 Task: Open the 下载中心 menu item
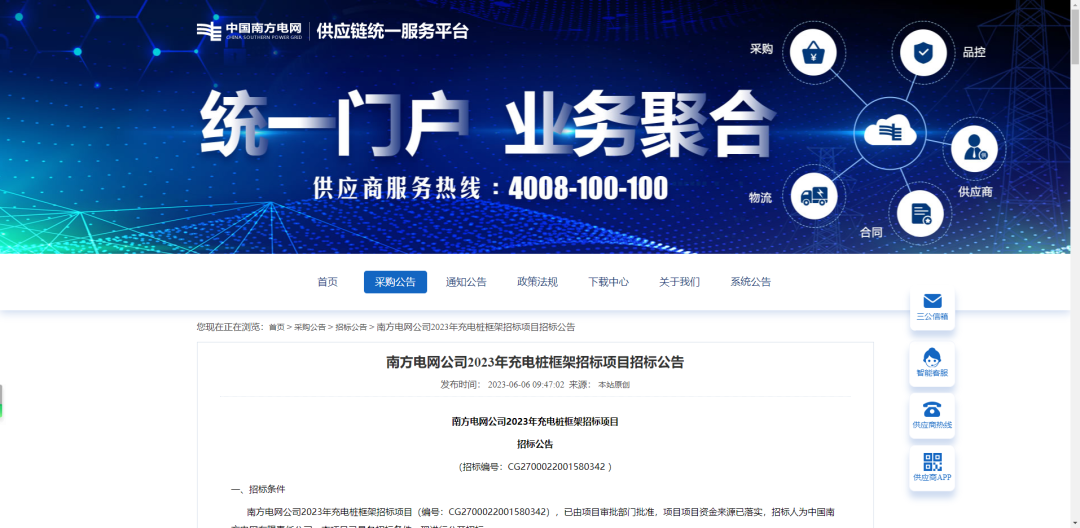pyautogui.click(x=608, y=282)
